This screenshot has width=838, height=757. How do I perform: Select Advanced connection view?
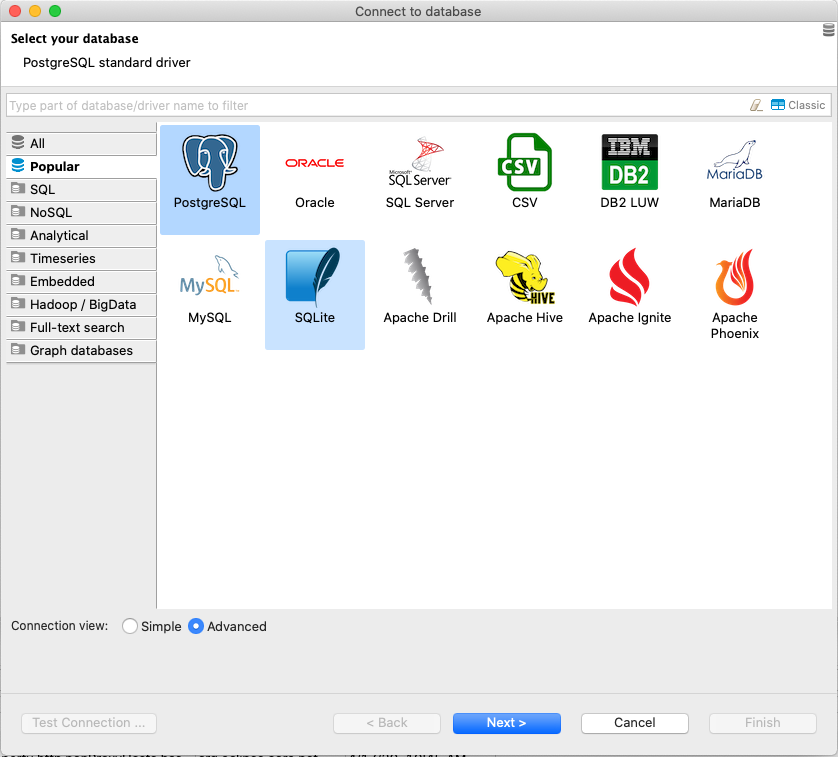pyautogui.click(x=196, y=626)
